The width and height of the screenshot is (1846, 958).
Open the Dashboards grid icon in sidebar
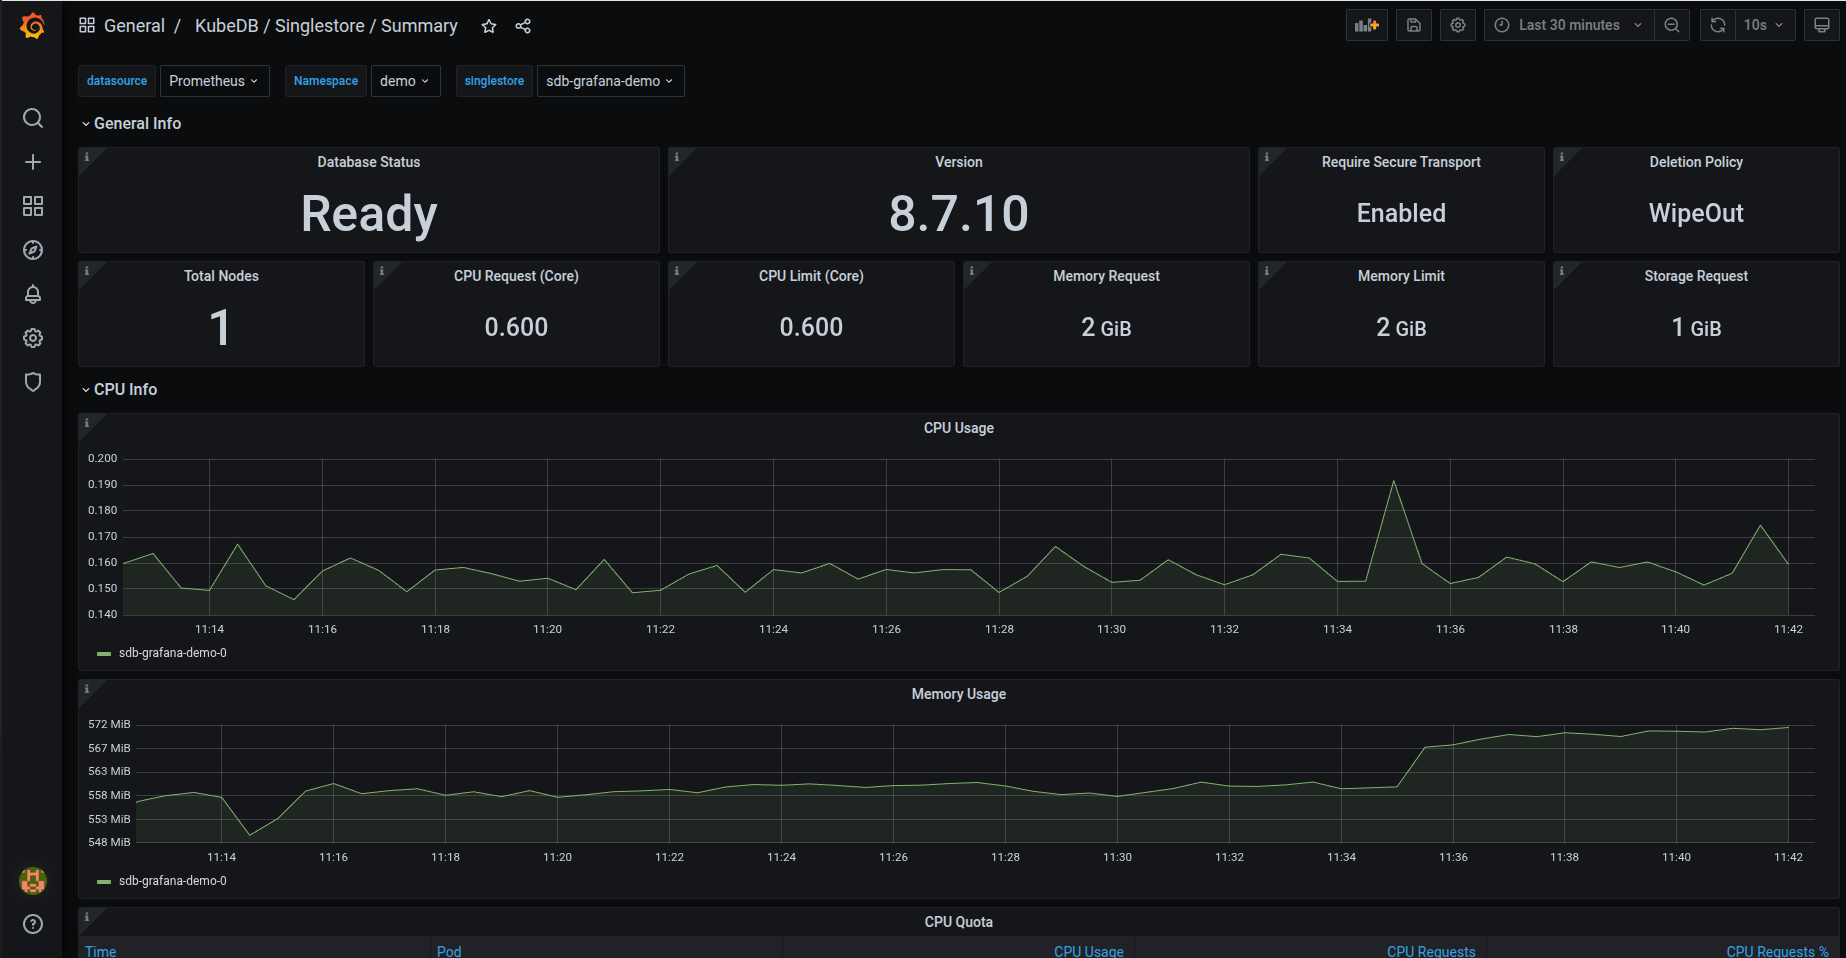(x=33, y=206)
